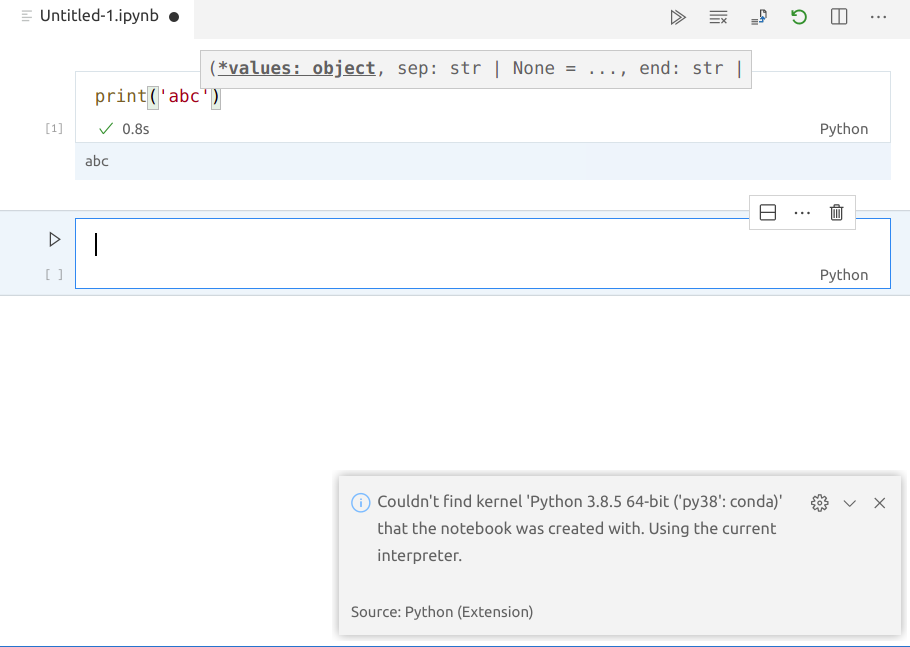The height and width of the screenshot is (647, 910).
Task: Open the notebook More Actions menu
Action: click(878, 17)
